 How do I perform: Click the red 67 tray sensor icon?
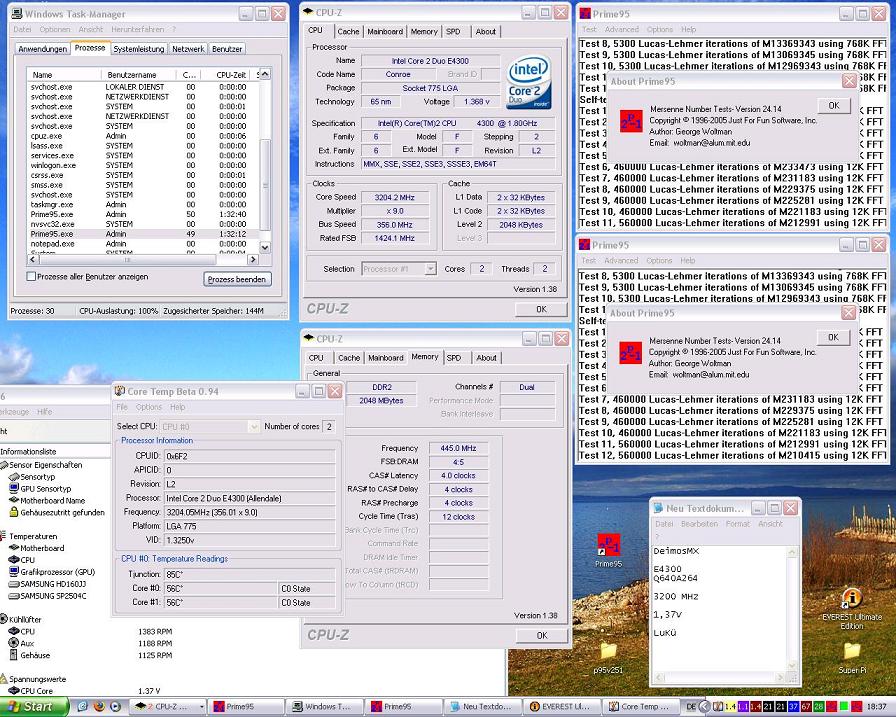806,707
